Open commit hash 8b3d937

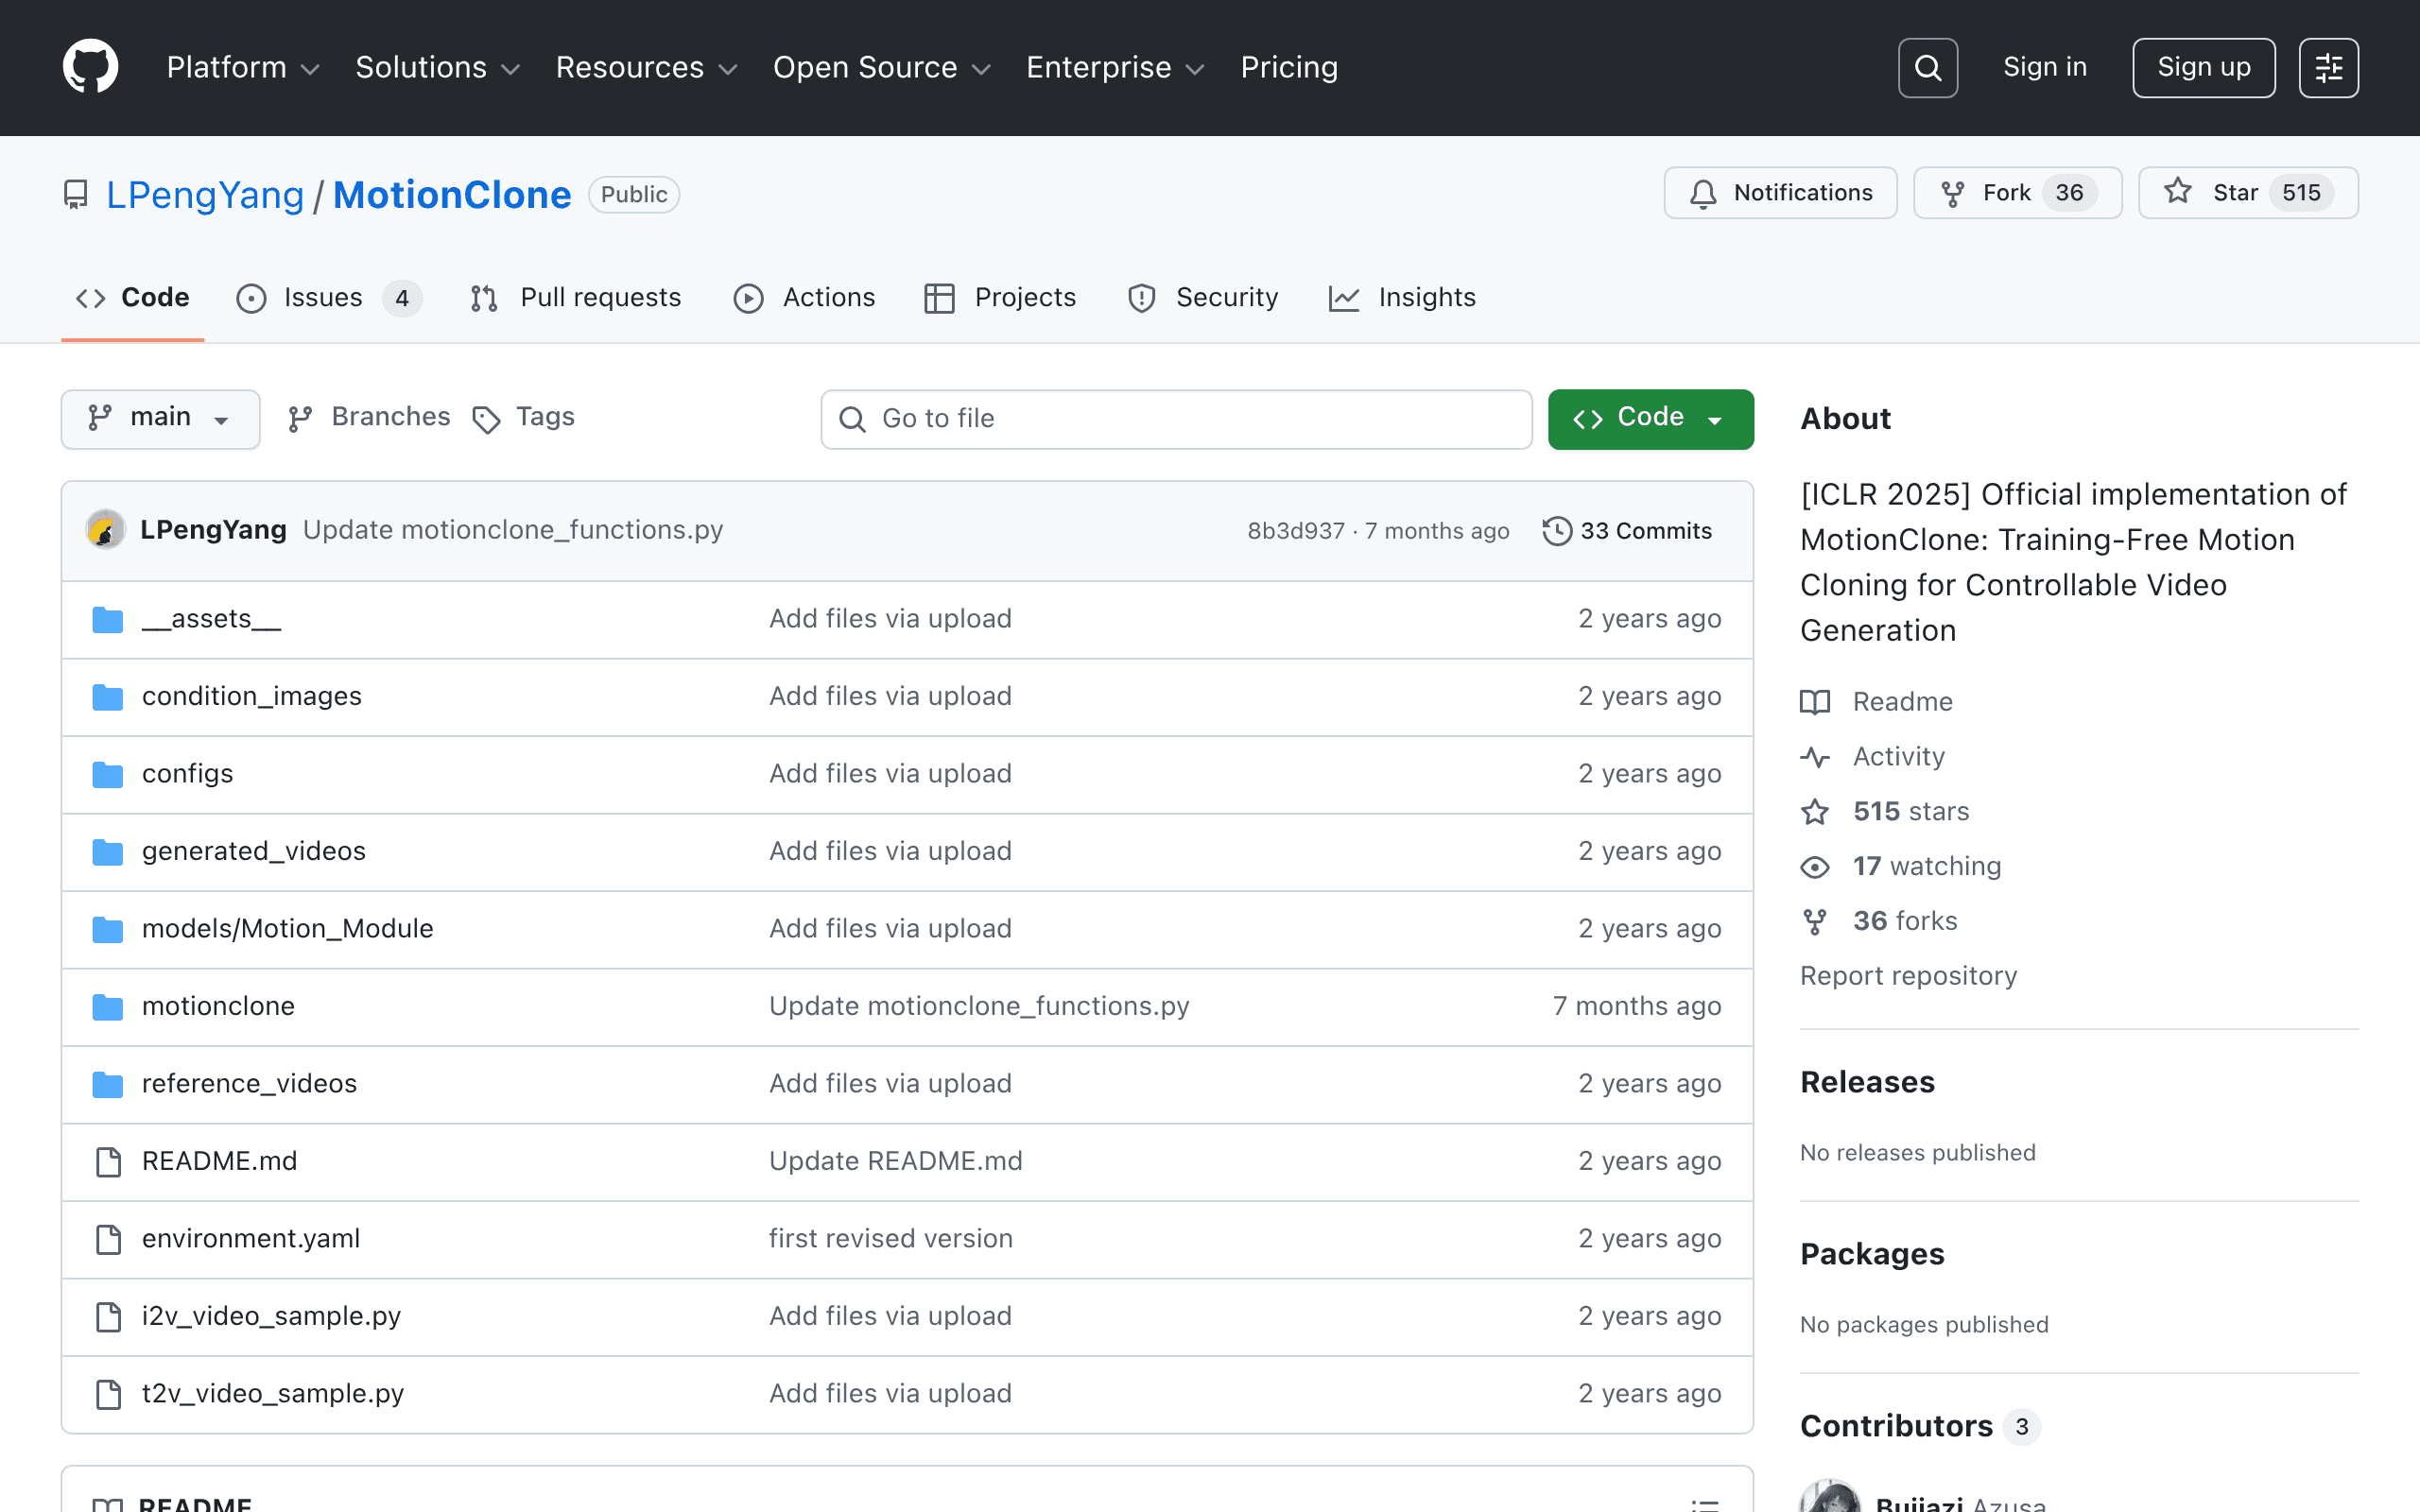[x=1296, y=531]
